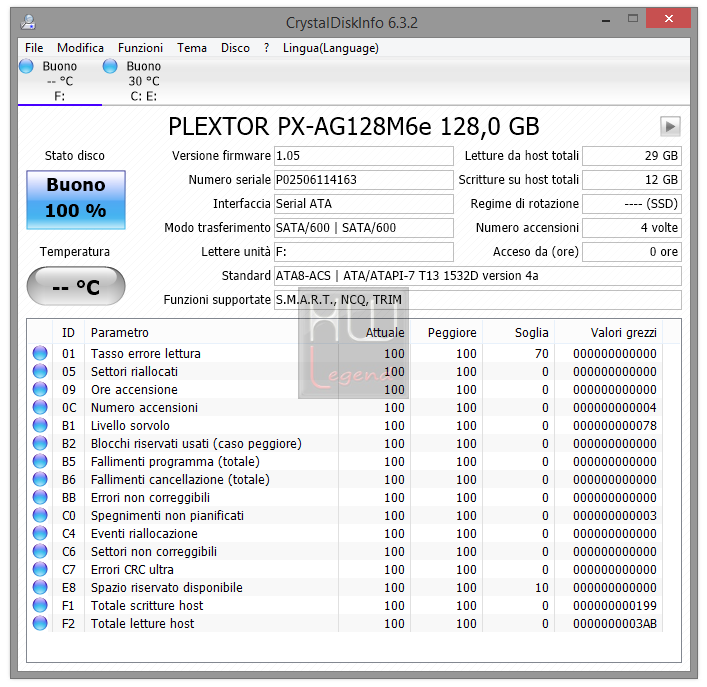Click status orb of Tasso errore lettura row

click(40, 353)
